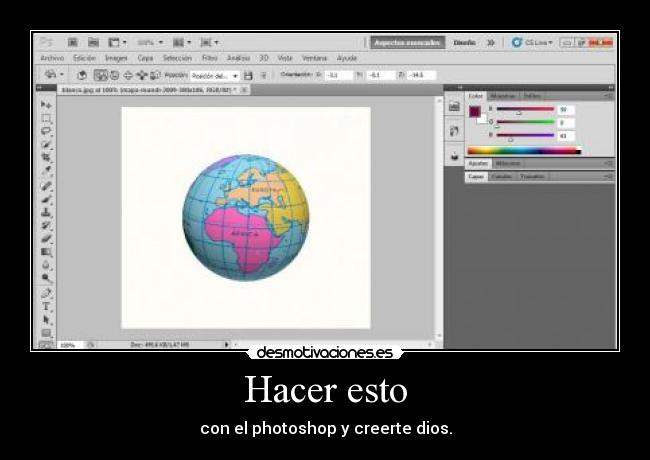650x460 pixels.
Task: Click the 3D scale object mode icon
Action: [155, 75]
